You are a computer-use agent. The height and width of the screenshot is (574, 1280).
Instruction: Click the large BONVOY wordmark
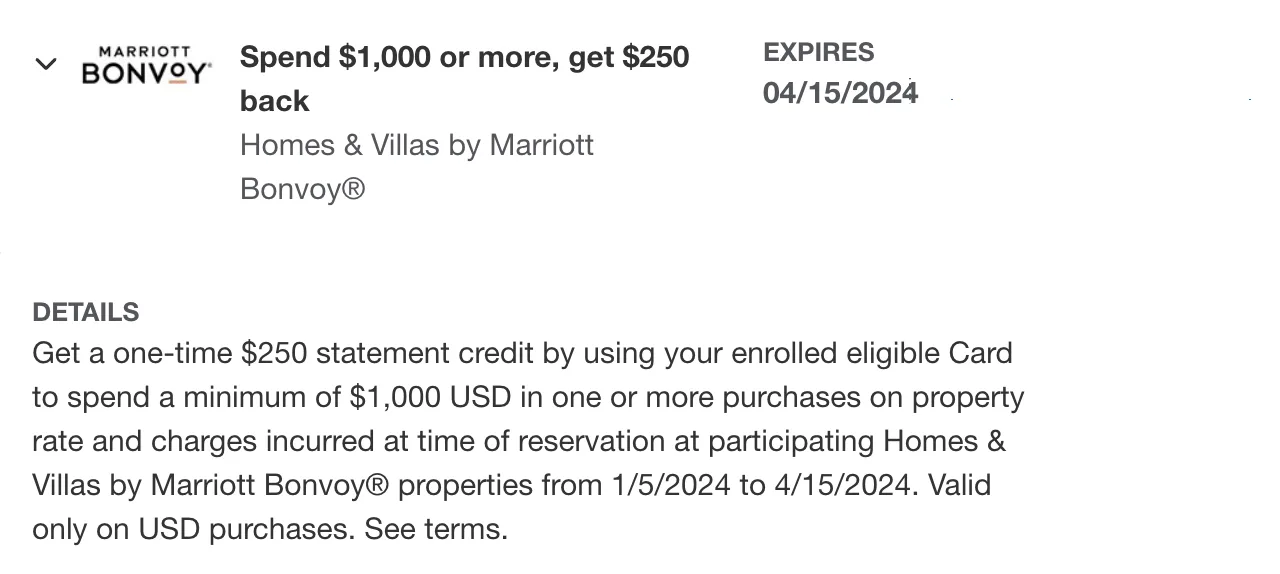click(x=146, y=74)
